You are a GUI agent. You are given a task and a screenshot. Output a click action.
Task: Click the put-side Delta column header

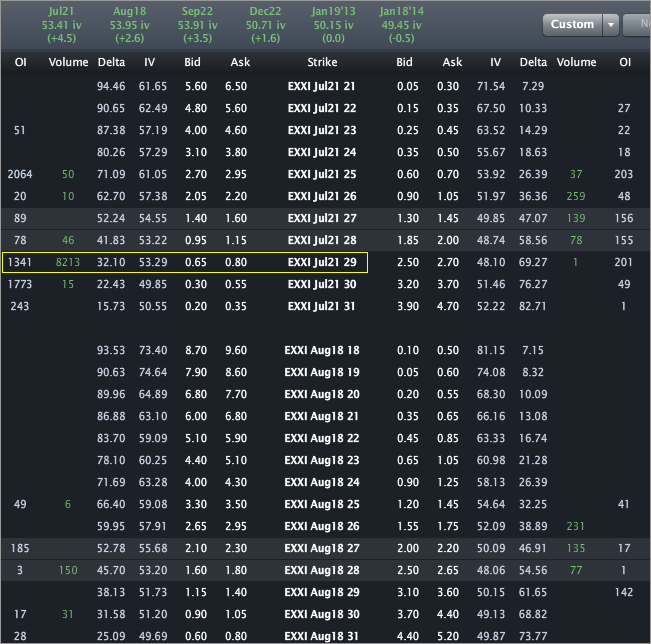tap(533, 62)
